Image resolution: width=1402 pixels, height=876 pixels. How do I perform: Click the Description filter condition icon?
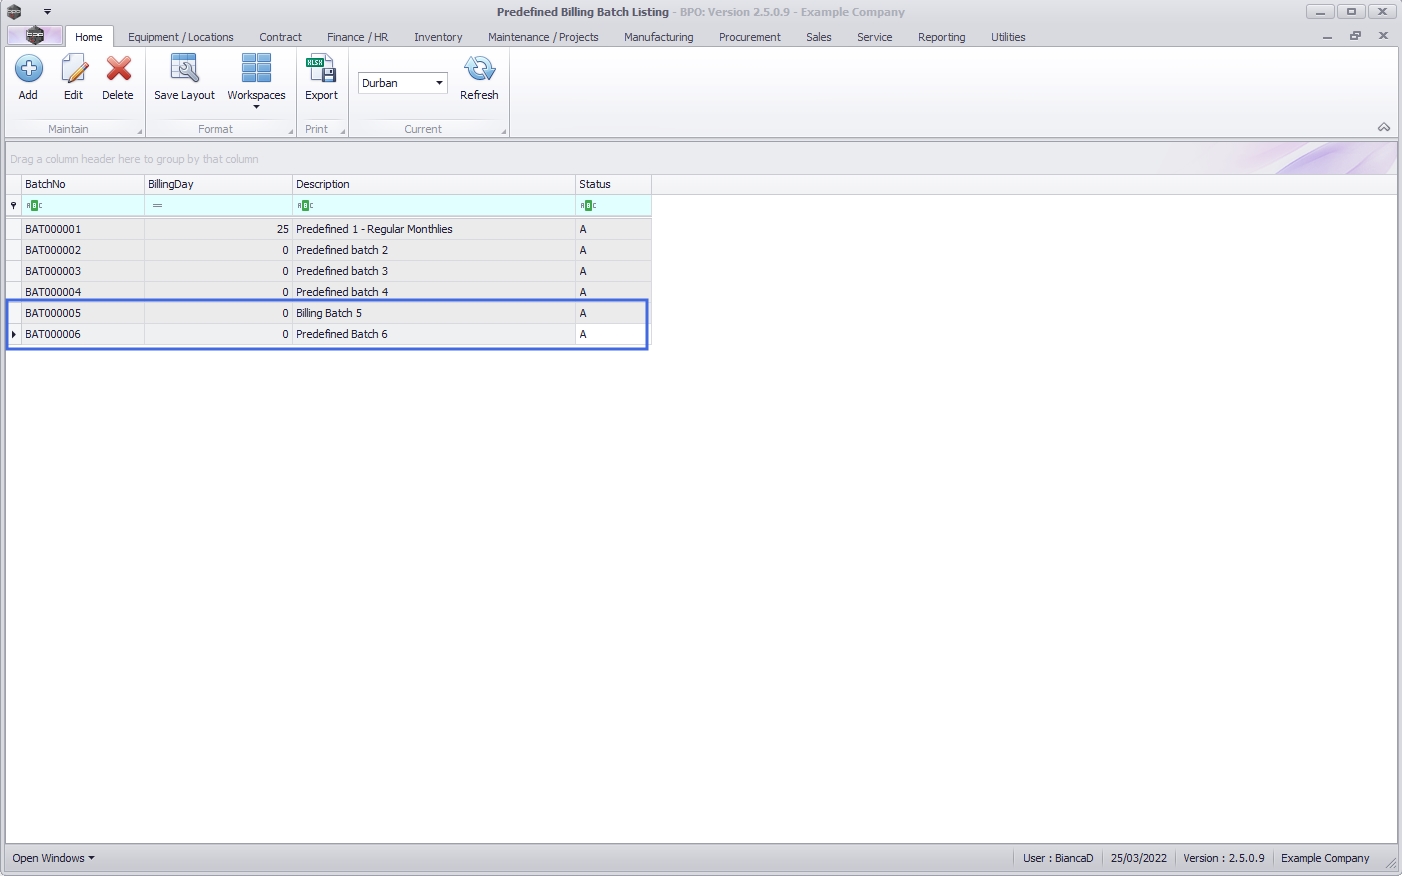coord(305,205)
